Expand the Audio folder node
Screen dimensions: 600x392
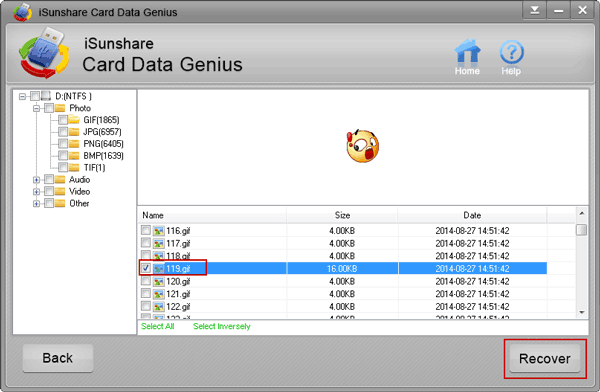tap(37, 180)
